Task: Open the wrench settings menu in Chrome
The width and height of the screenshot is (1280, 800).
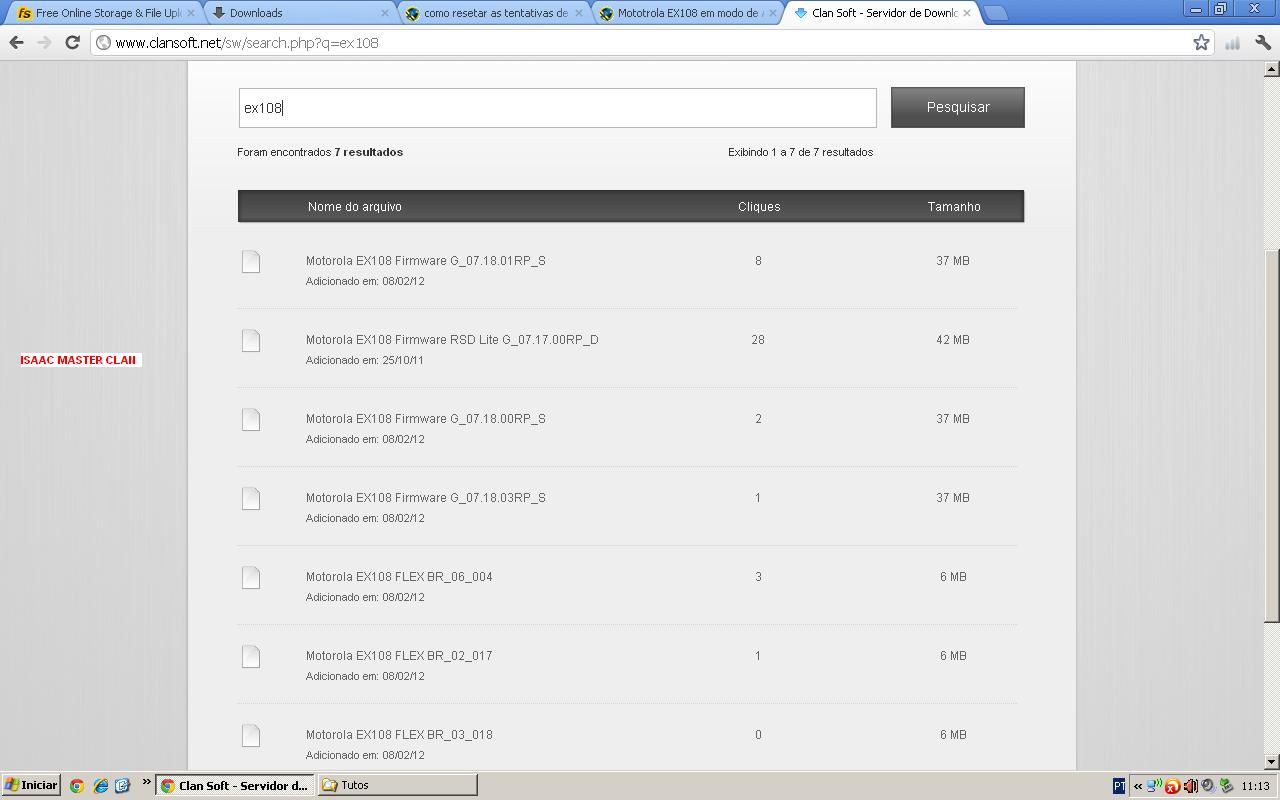Action: [x=1263, y=42]
